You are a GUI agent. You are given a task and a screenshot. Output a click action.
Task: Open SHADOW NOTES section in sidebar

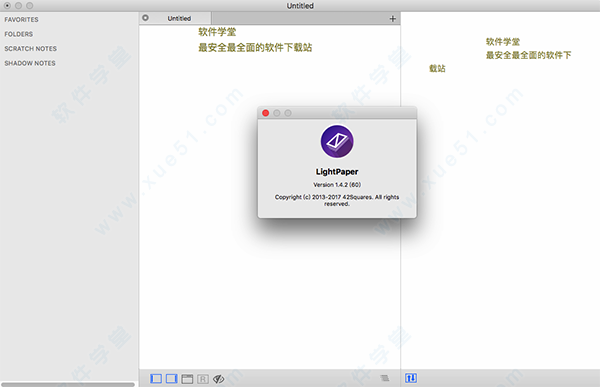[x=30, y=63]
